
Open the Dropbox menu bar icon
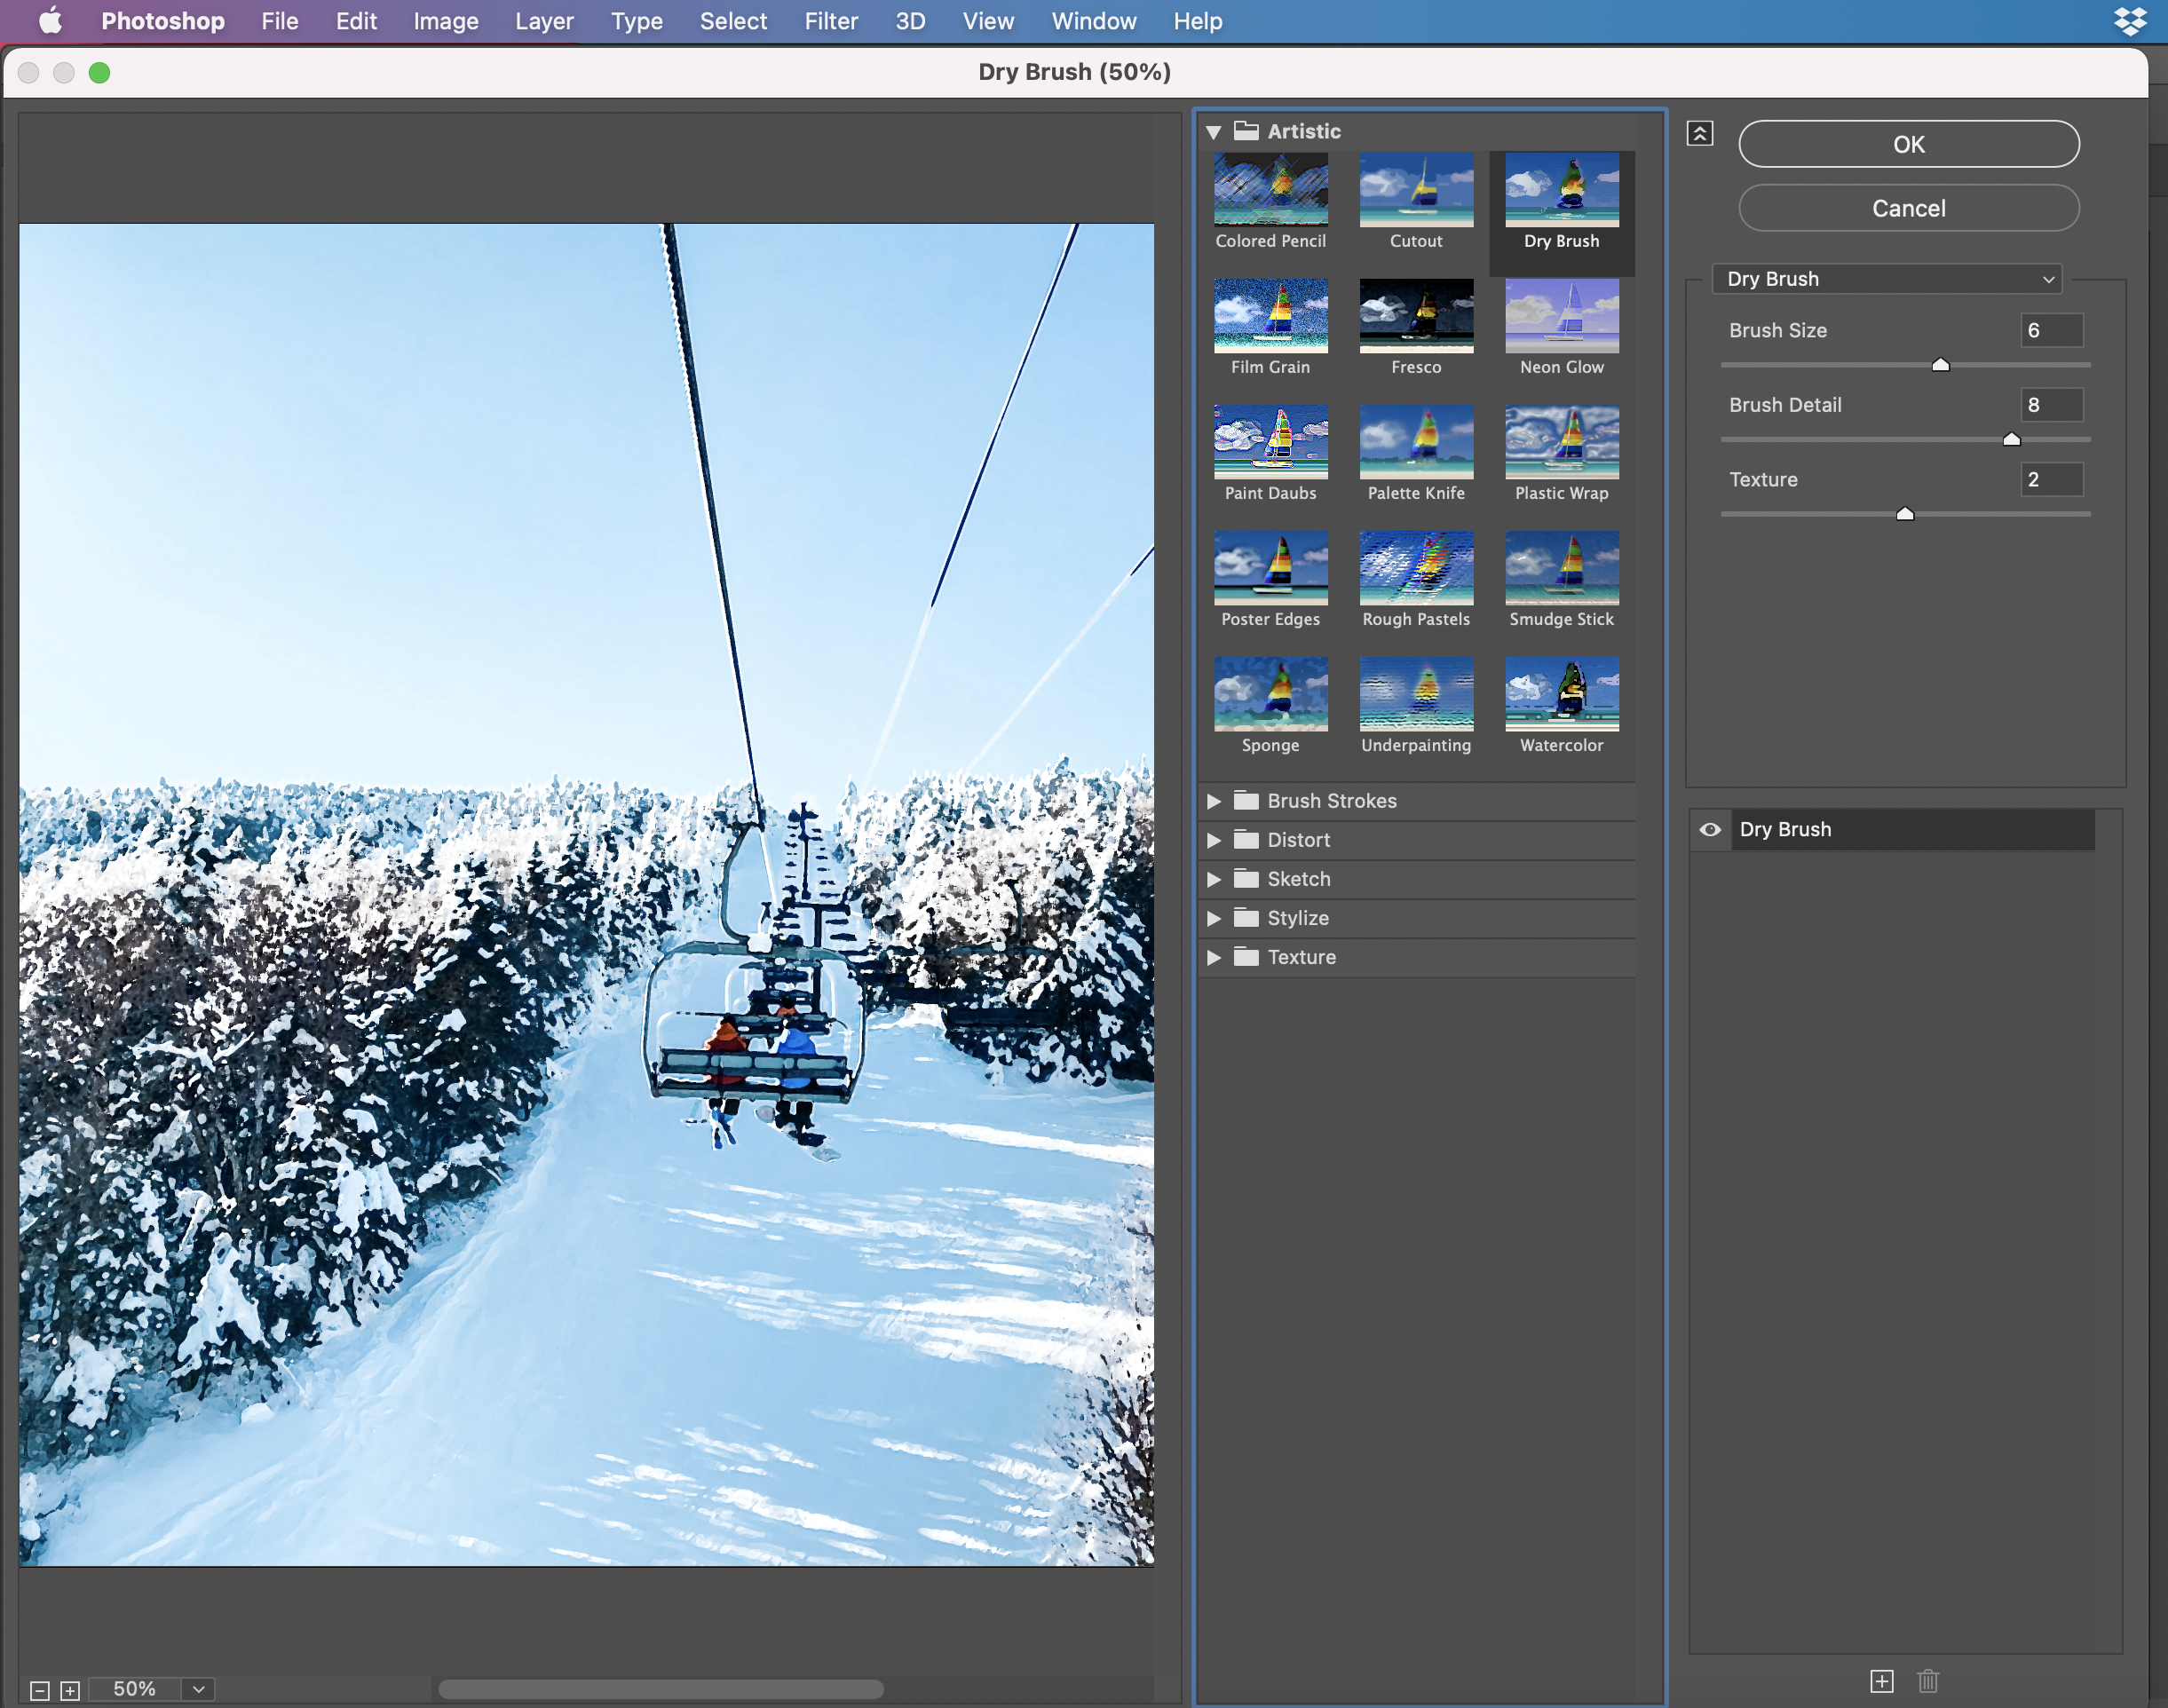(2129, 21)
